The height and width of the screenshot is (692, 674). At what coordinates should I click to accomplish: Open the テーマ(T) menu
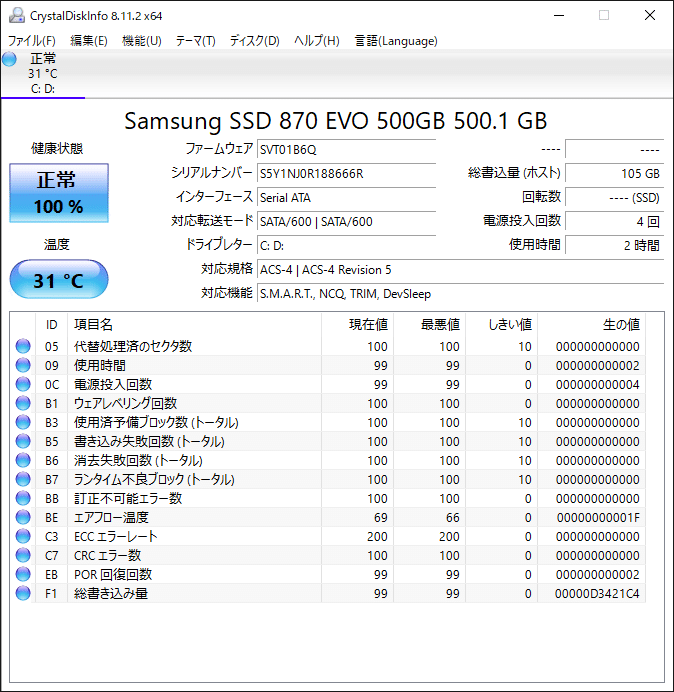pyautogui.click(x=196, y=41)
